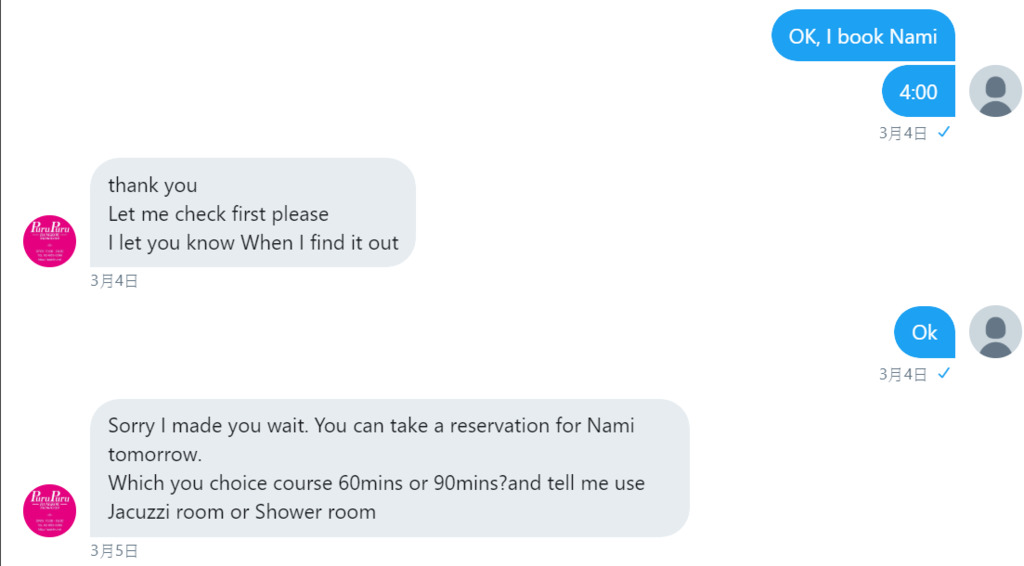Click the 3月4日 timestamp under the Ok message
1024x566 pixels.
click(x=903, y=374)
